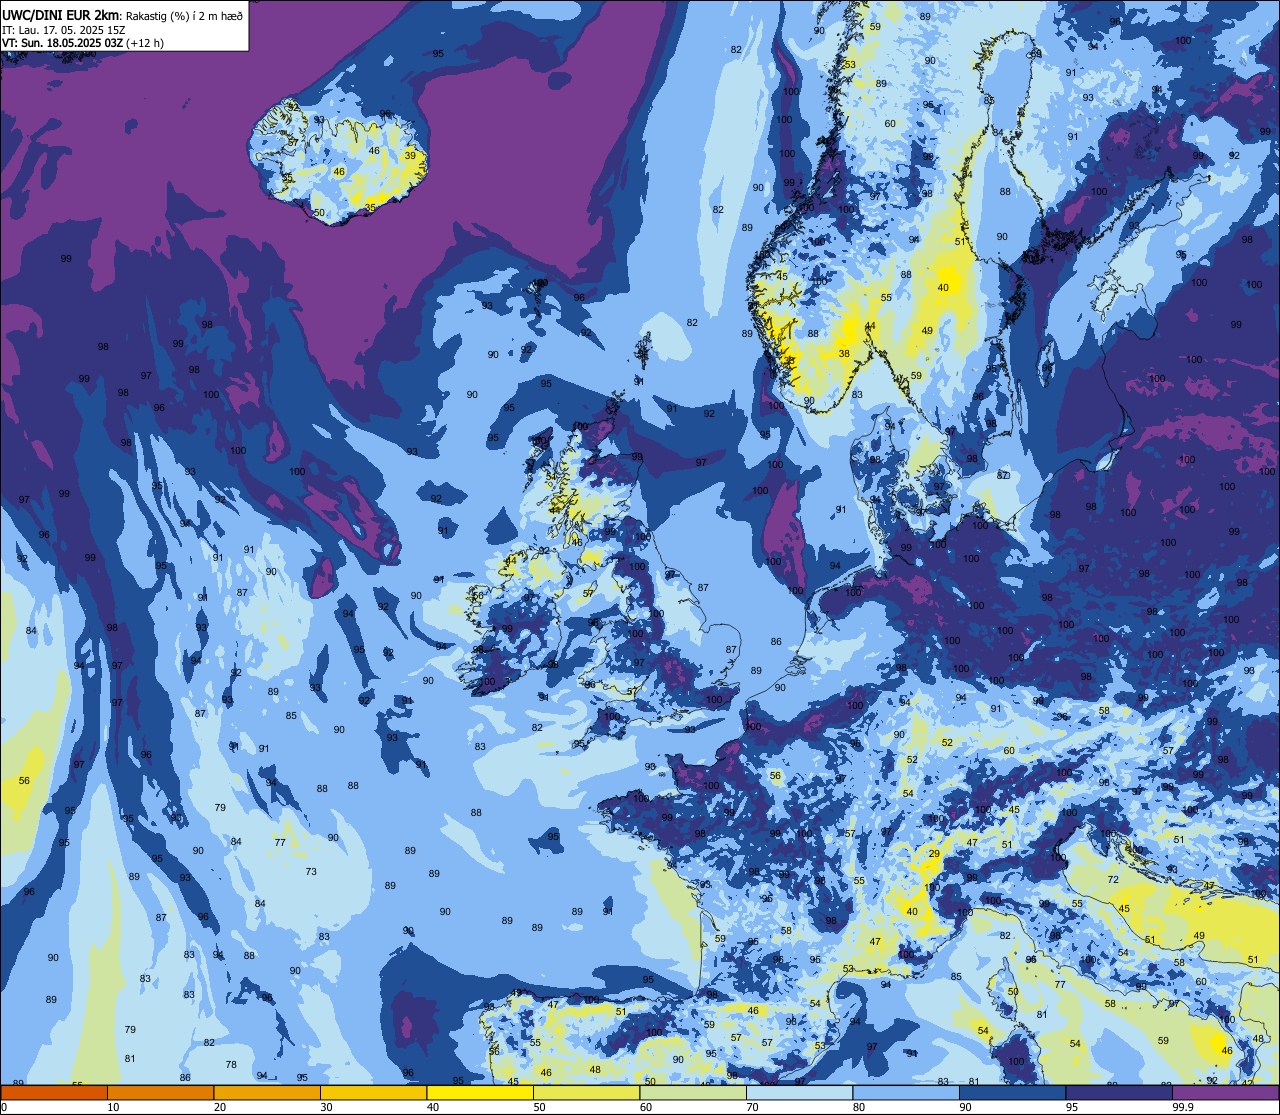Click the '38' value in southern Norway
This screenshot has height=1115, width=1280.
pos(844,353)
